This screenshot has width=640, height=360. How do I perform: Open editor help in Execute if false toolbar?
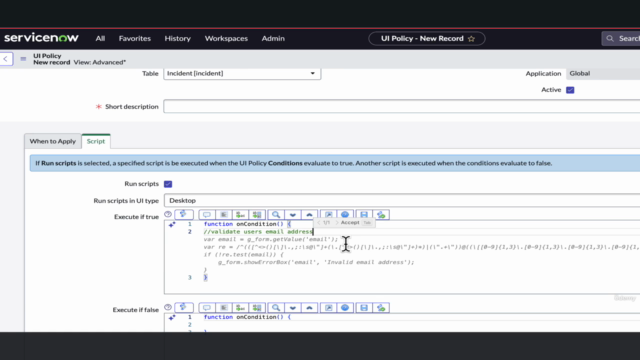coord(345,308)
